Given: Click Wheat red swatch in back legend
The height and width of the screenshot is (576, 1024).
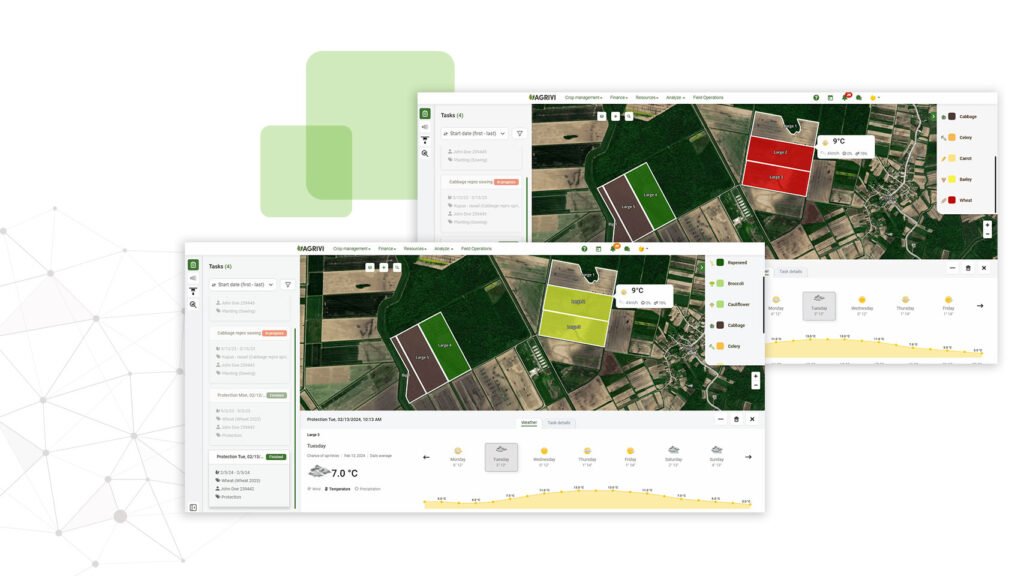Looking at the screenshot, I should pos(952,200).
